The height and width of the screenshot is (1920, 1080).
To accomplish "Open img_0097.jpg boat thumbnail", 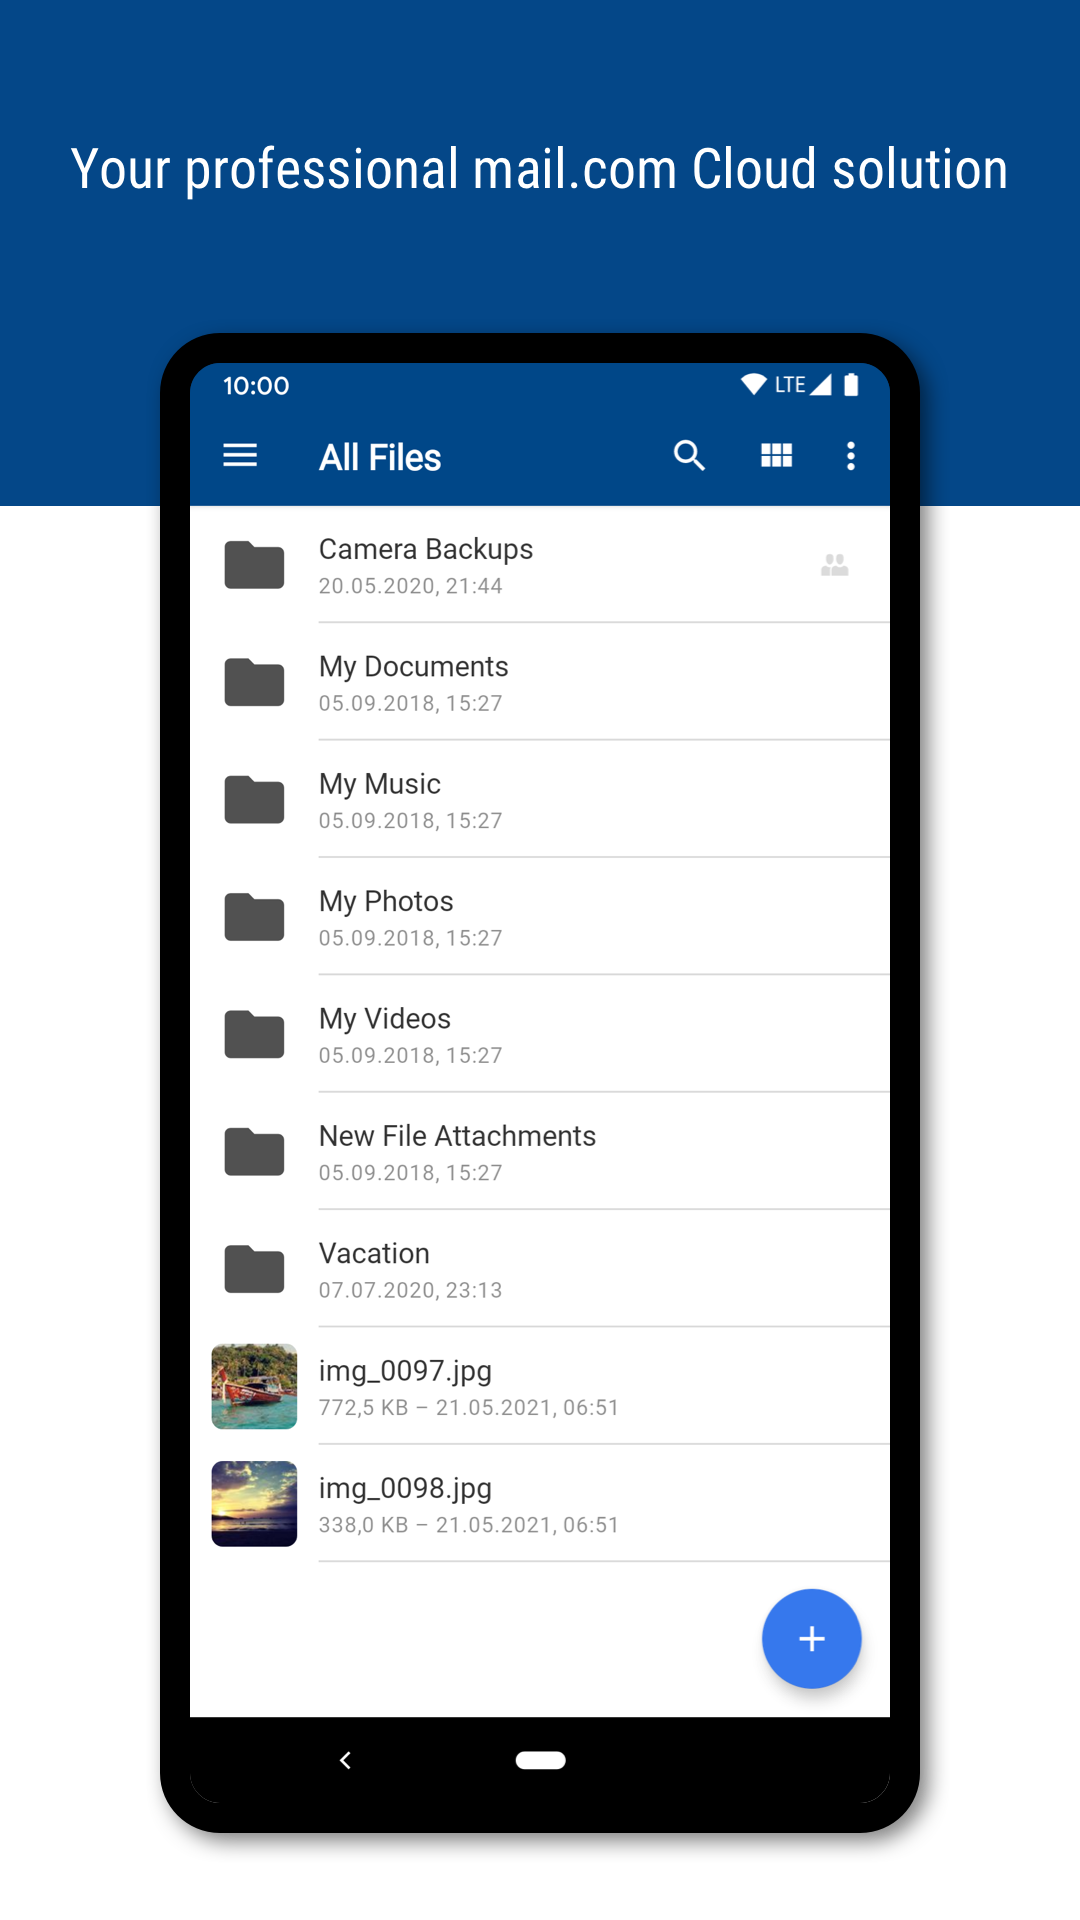I will pos(254,1386).
